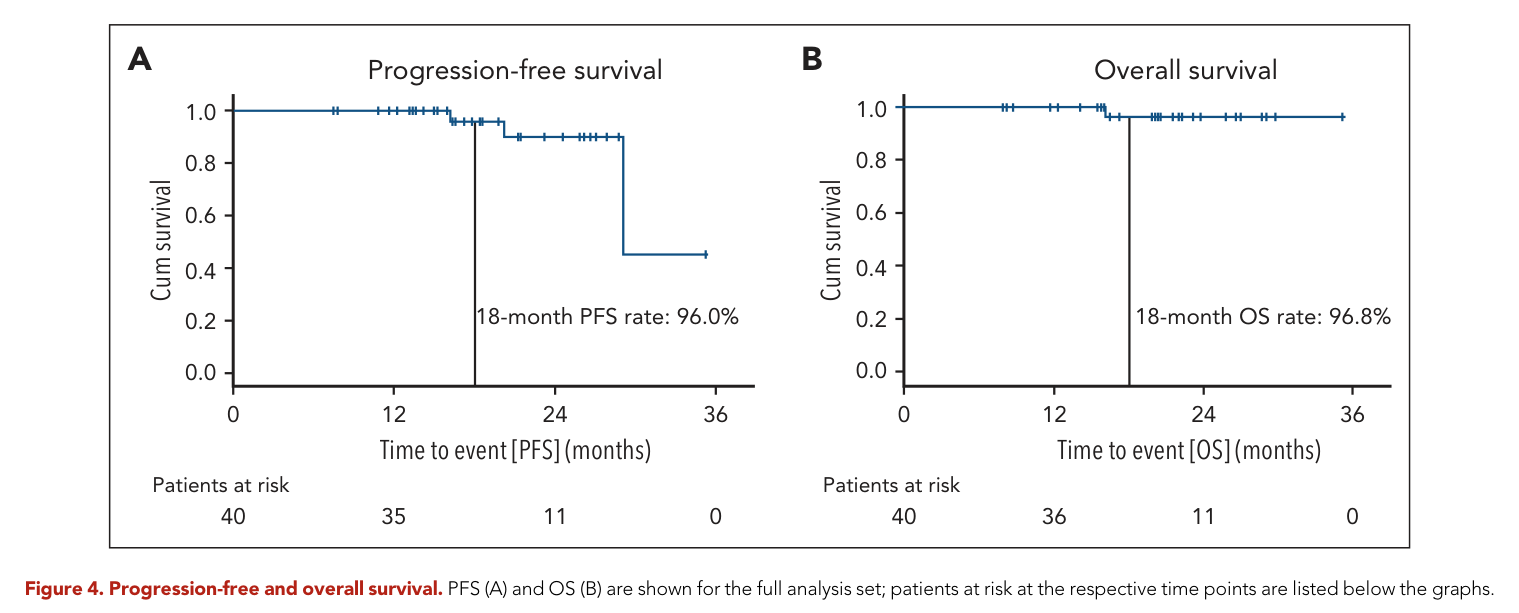The width and height of the screenshot is (1519, 613).
Task: Click the 18-month vertical line in OS chart
Action: click(x=1129, y=251)
